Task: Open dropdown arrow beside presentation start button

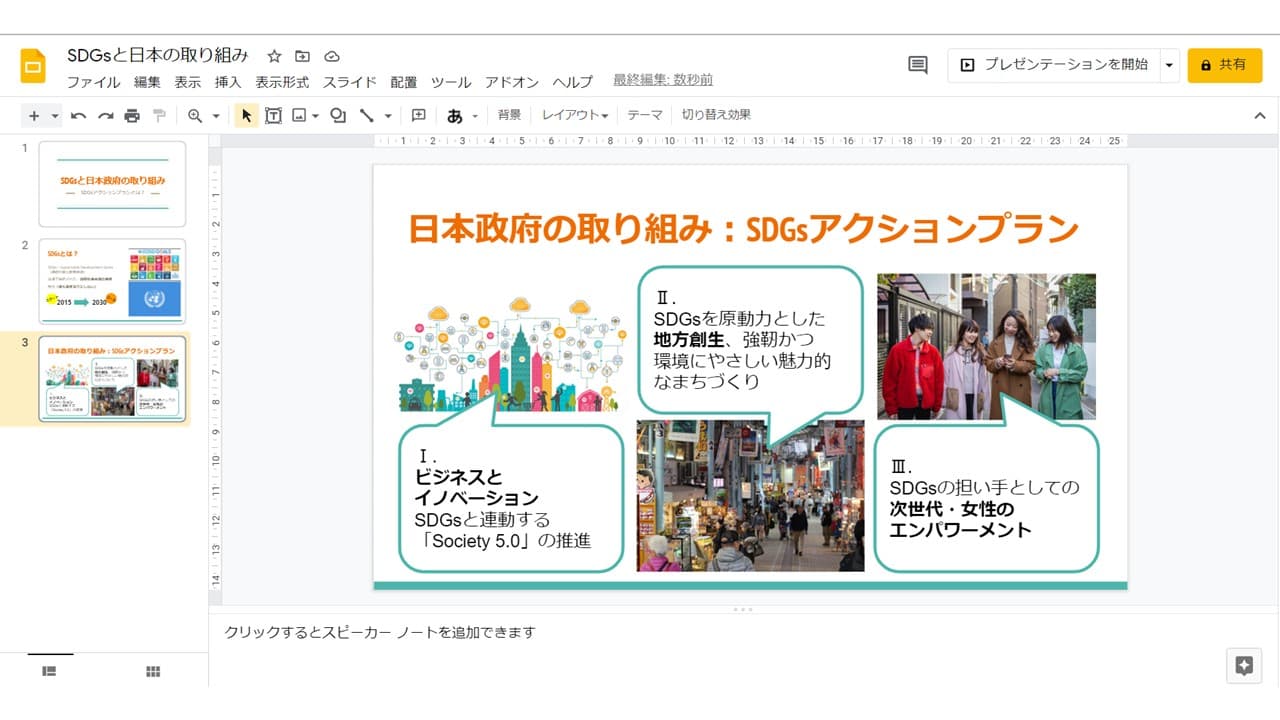Action: (1169, 65)
